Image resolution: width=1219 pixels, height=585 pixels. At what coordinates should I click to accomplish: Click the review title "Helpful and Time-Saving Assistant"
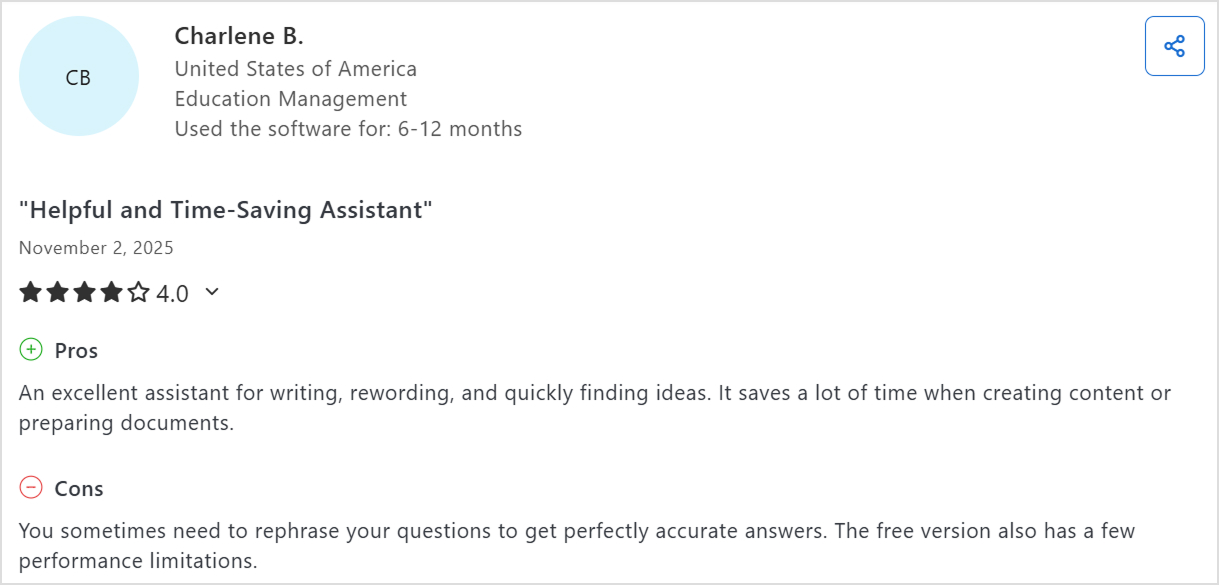click(225, 210)
